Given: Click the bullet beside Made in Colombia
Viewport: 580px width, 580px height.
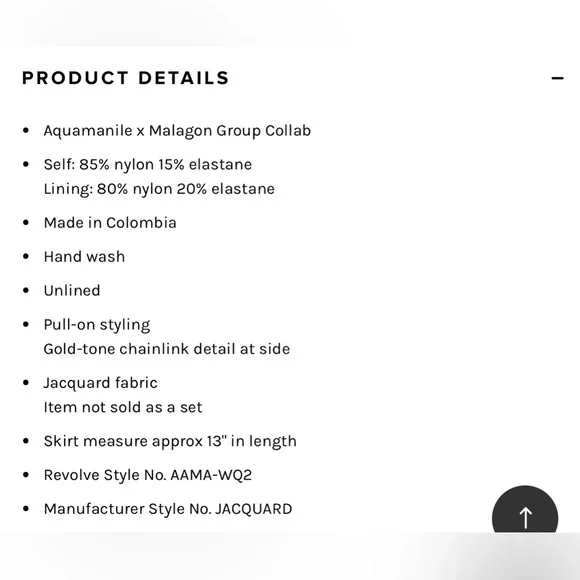Looking at the screenshot, I should pyautogui.click(x=26, y=223).
